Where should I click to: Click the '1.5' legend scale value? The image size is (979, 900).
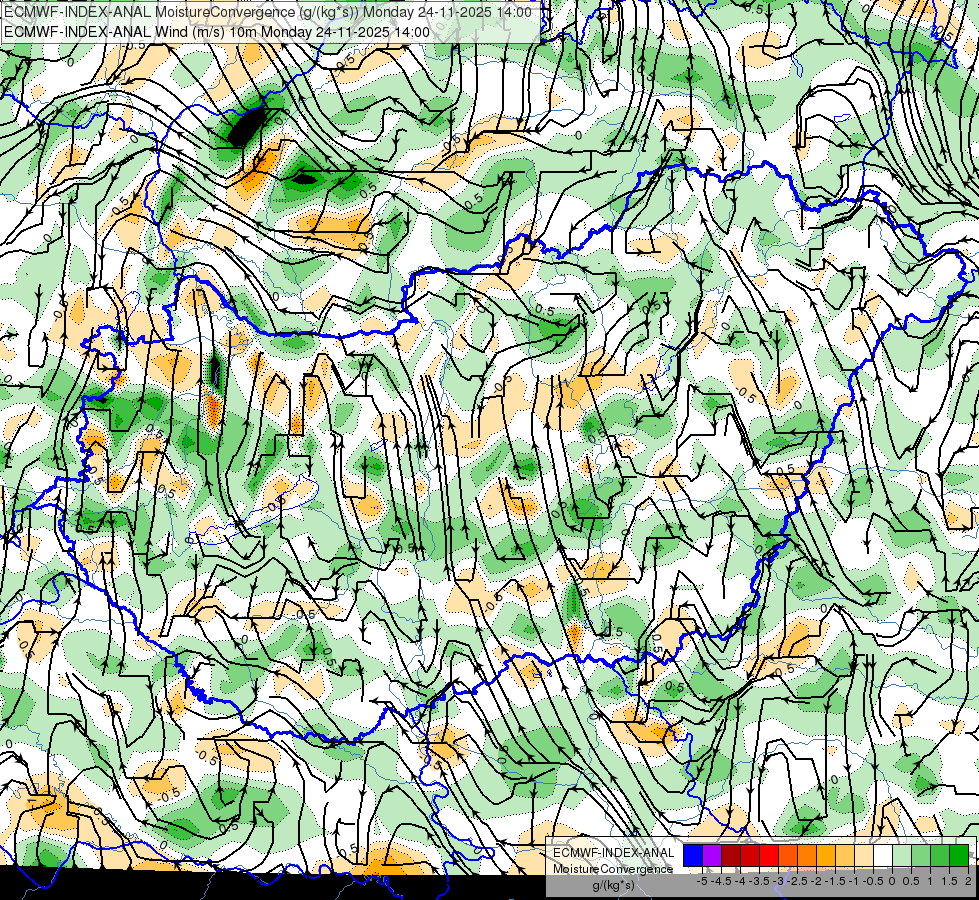tap(949, 881)
